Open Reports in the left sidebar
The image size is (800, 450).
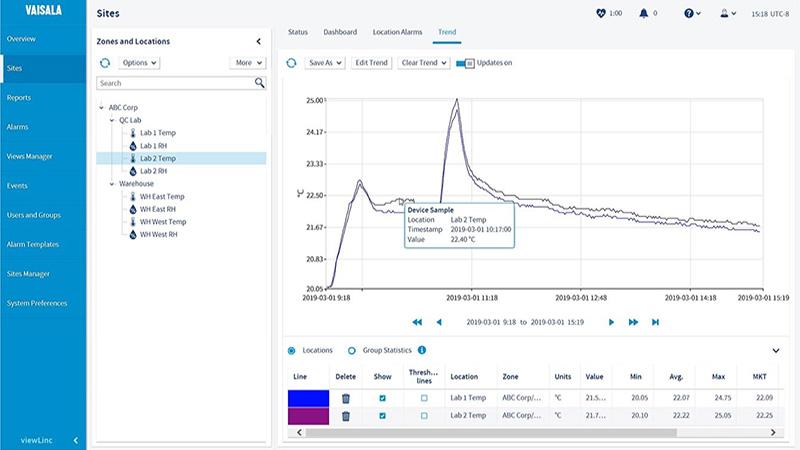(x=19, y=97)
